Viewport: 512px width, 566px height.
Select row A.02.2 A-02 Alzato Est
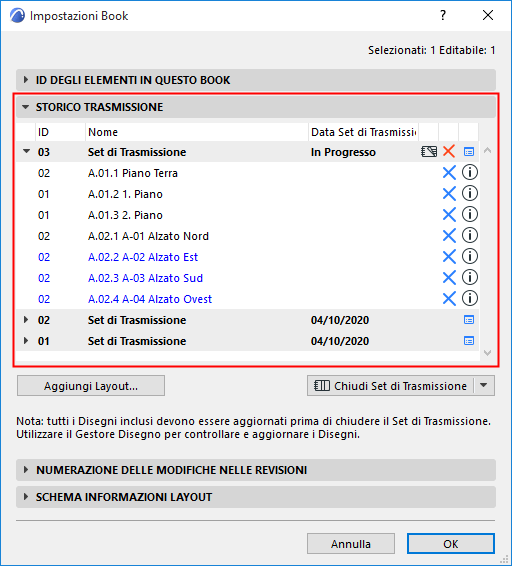coord(247,257)
